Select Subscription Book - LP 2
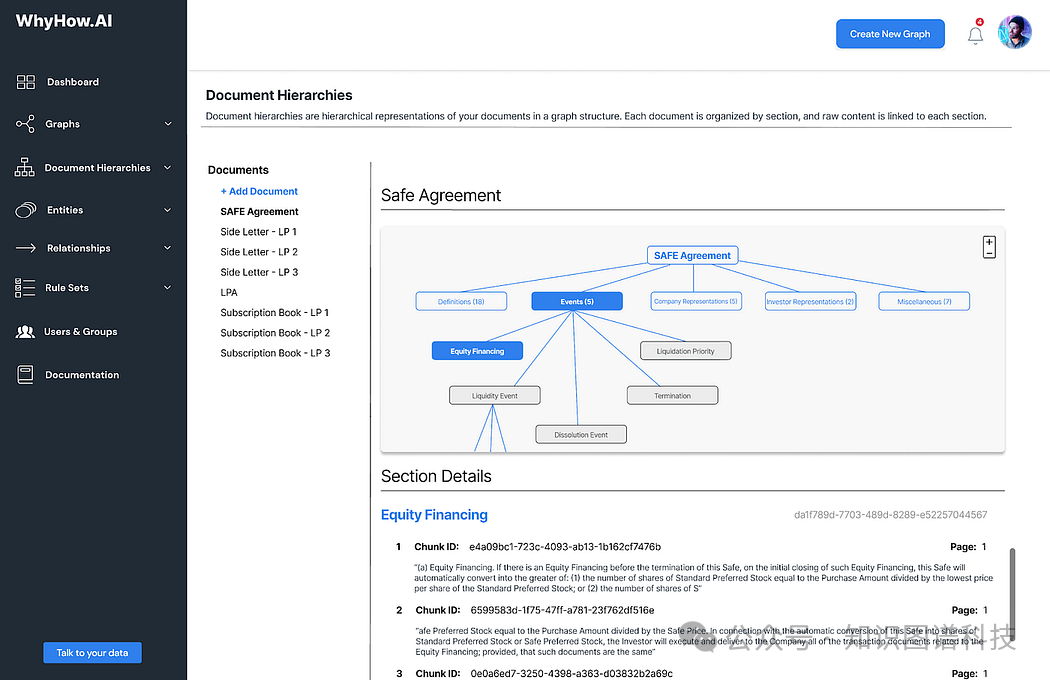 click(275, 333)
